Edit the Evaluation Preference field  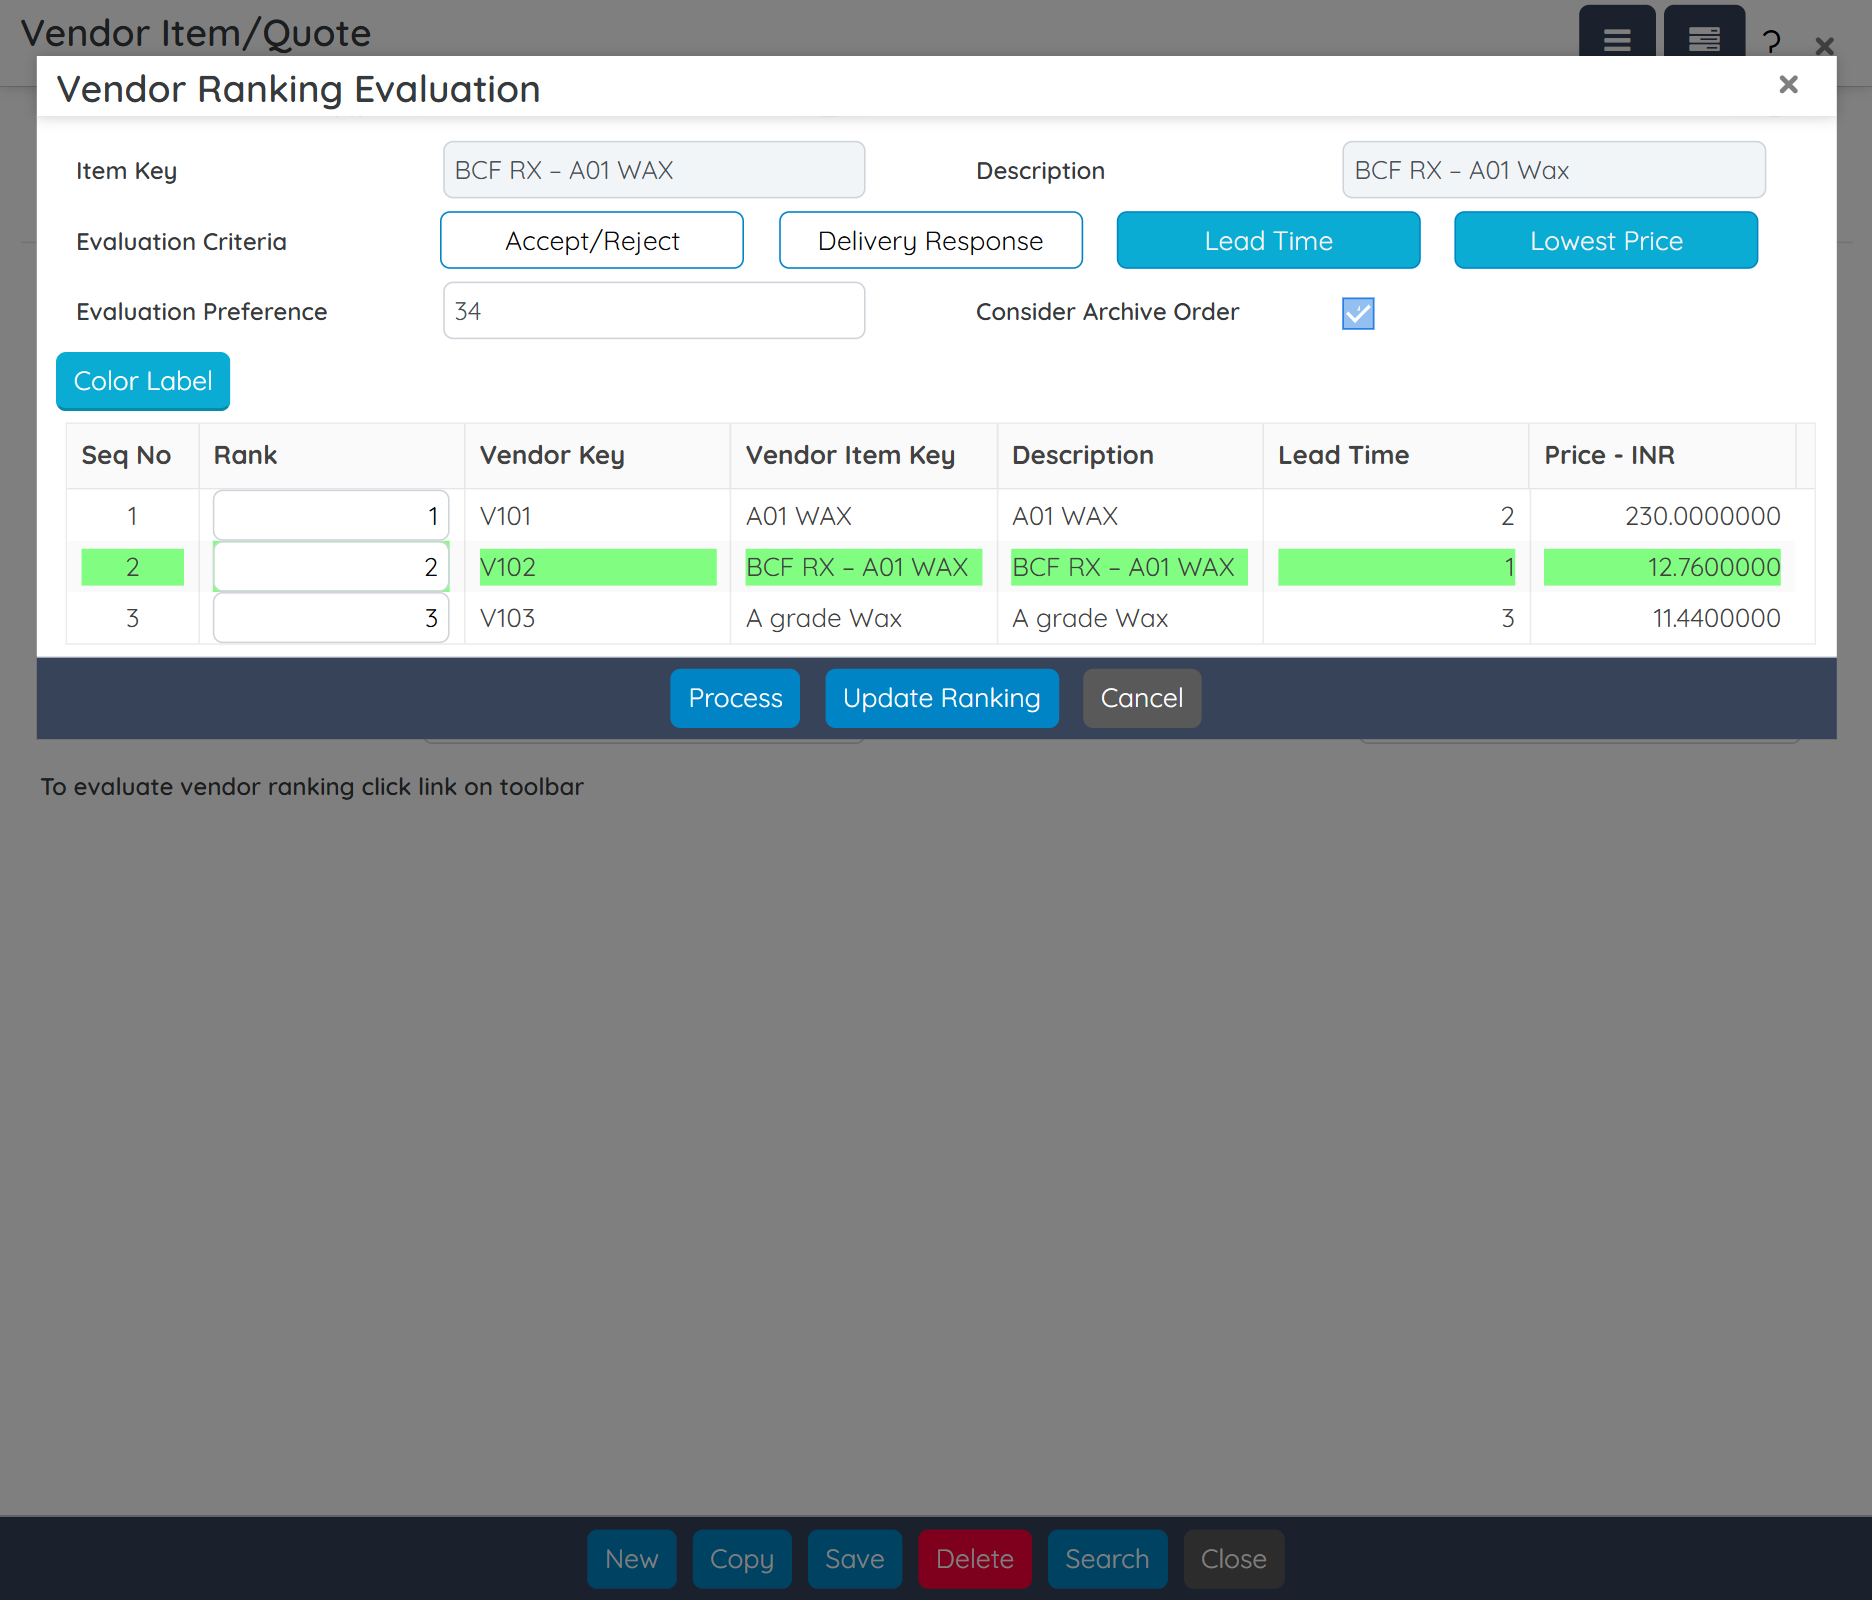(x=654, y=311)
